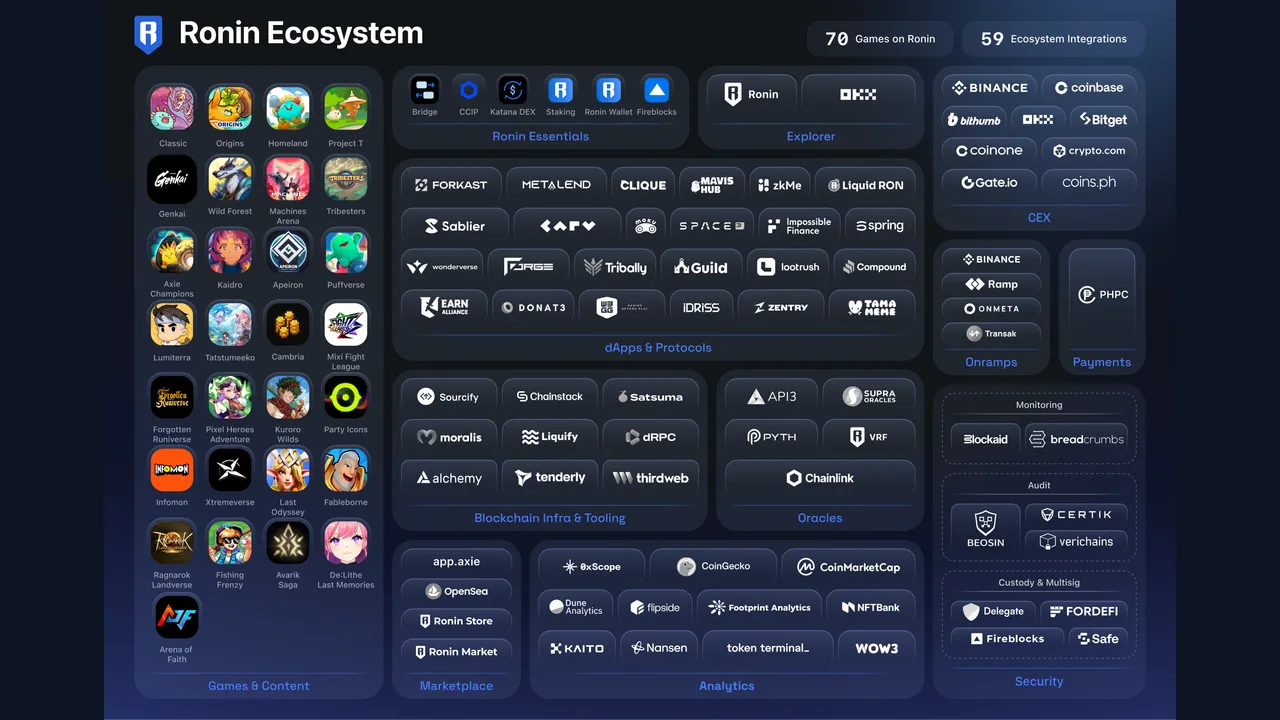Select the Pixel Heroes Adventure icon
This screenshot has height=720, width=1280.
coord(230,397)
